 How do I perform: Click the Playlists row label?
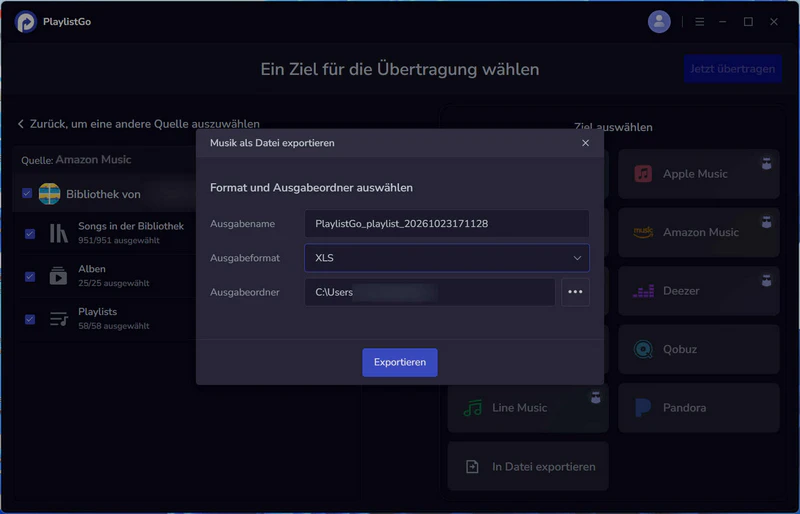pyautogui.click(x=97, y=312)
